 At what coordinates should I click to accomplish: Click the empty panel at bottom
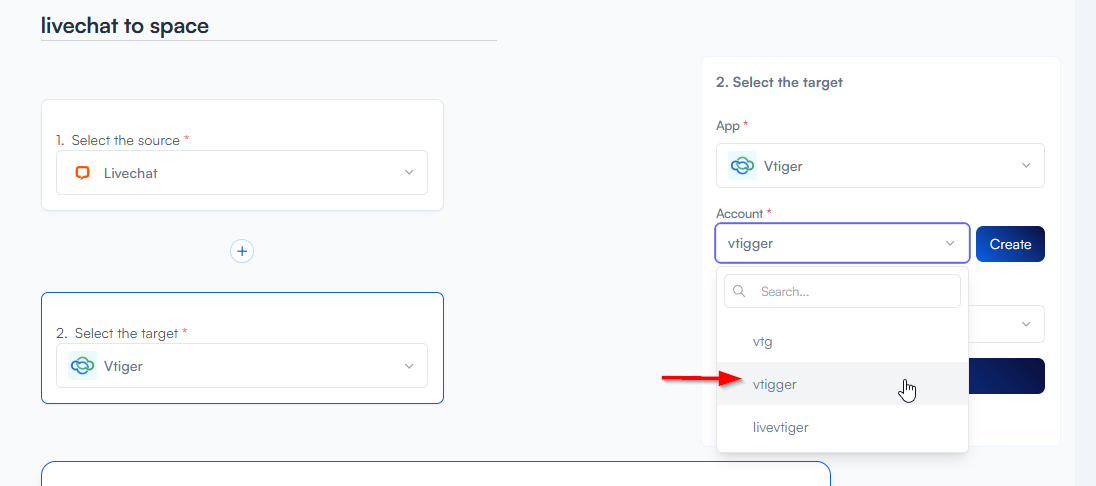tap(435, 474)
